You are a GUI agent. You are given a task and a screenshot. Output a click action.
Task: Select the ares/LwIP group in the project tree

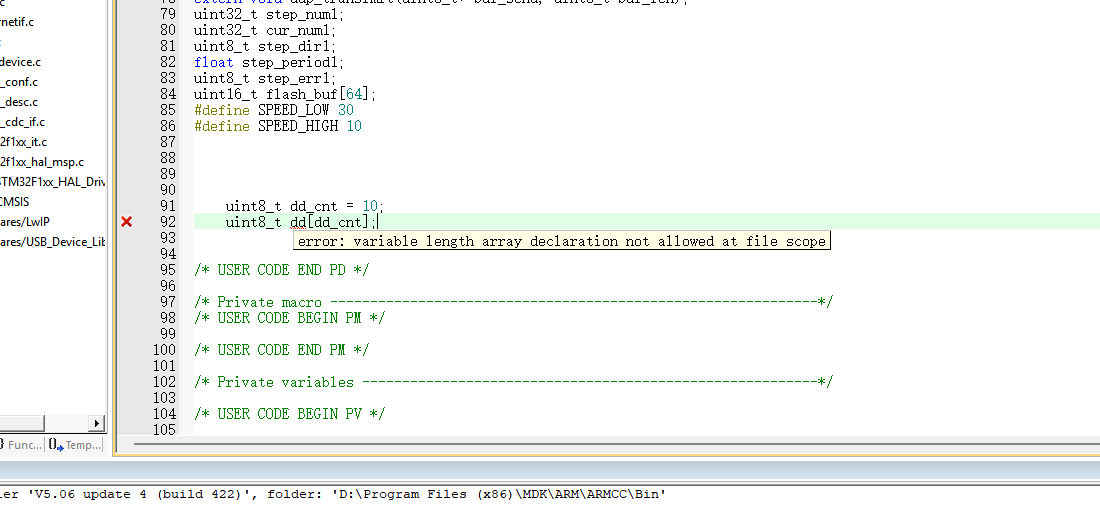pos(25,222)
